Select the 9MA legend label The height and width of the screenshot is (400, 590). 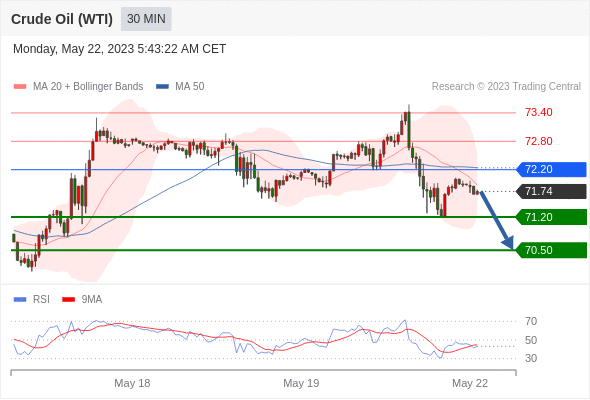pos(92,300)
